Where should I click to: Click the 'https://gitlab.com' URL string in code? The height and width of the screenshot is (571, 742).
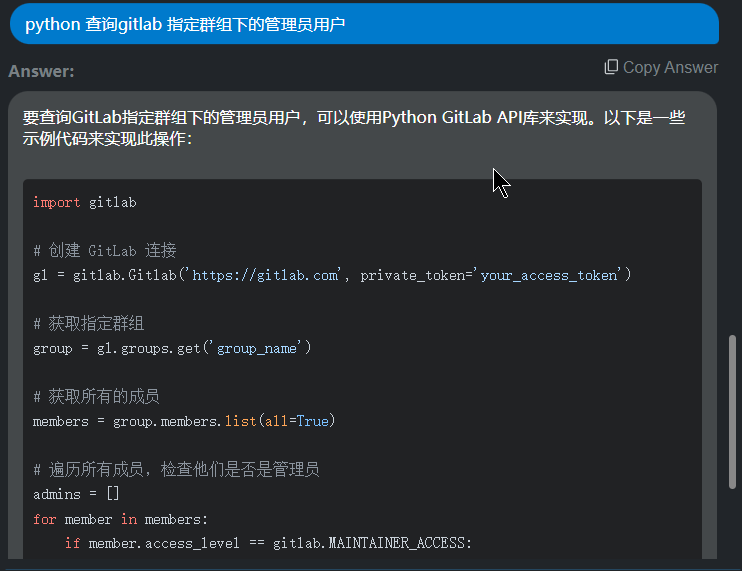pos(265,275)
